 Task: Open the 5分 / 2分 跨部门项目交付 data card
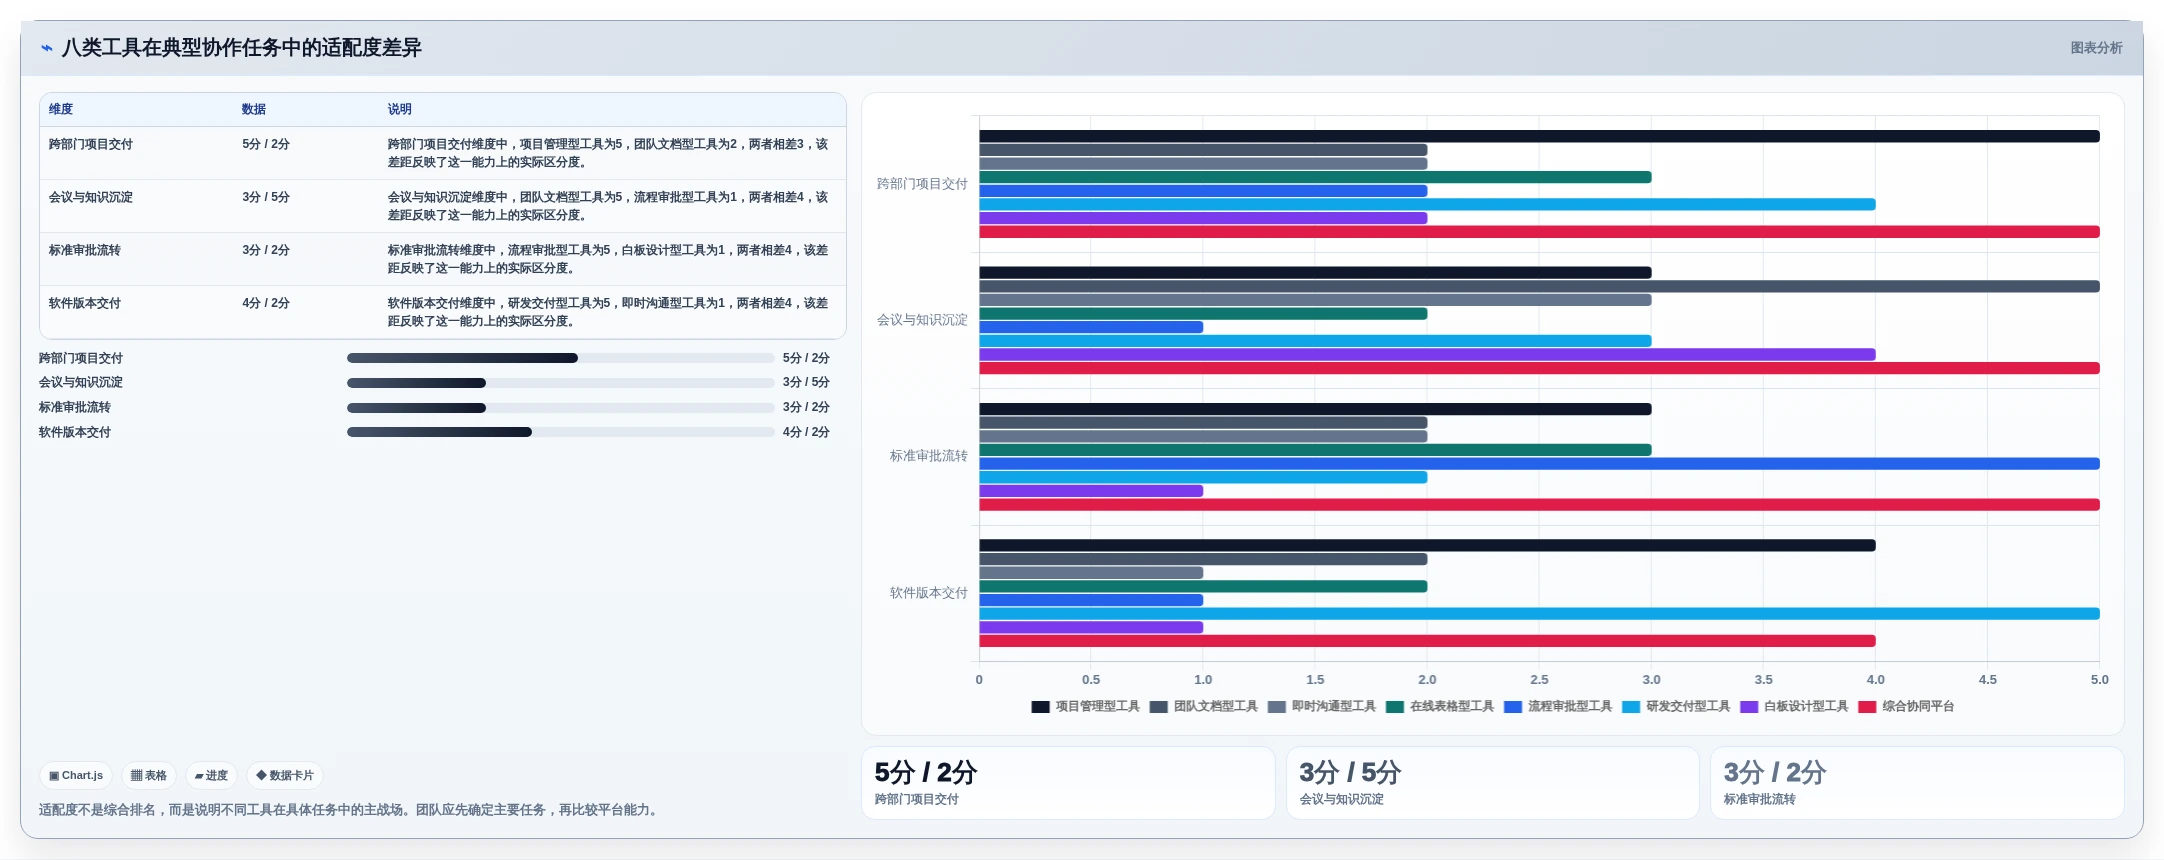coord(1068,783)
